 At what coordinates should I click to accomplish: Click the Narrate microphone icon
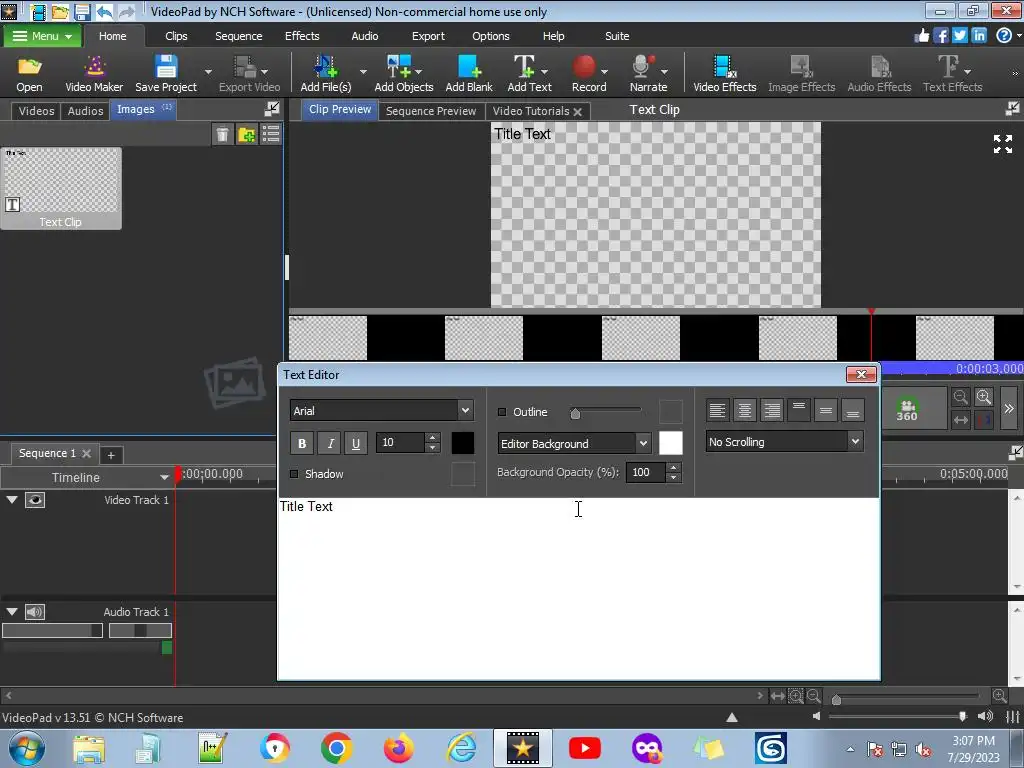tap(648, 73)
